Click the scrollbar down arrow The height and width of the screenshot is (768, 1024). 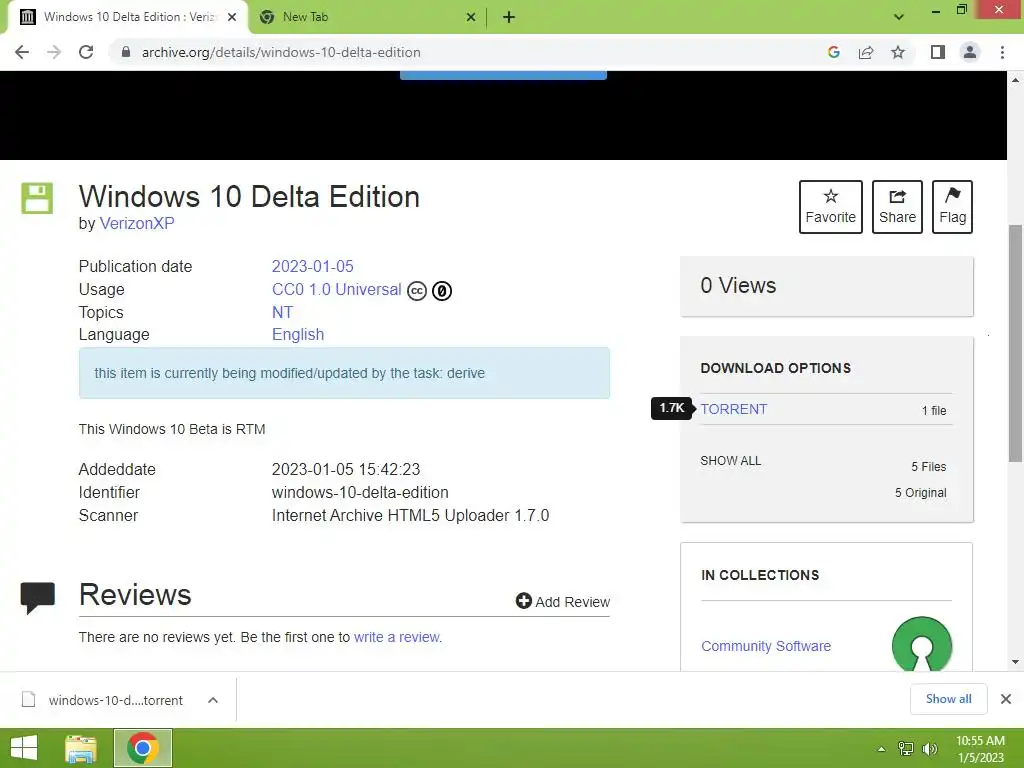(1016, 662)
